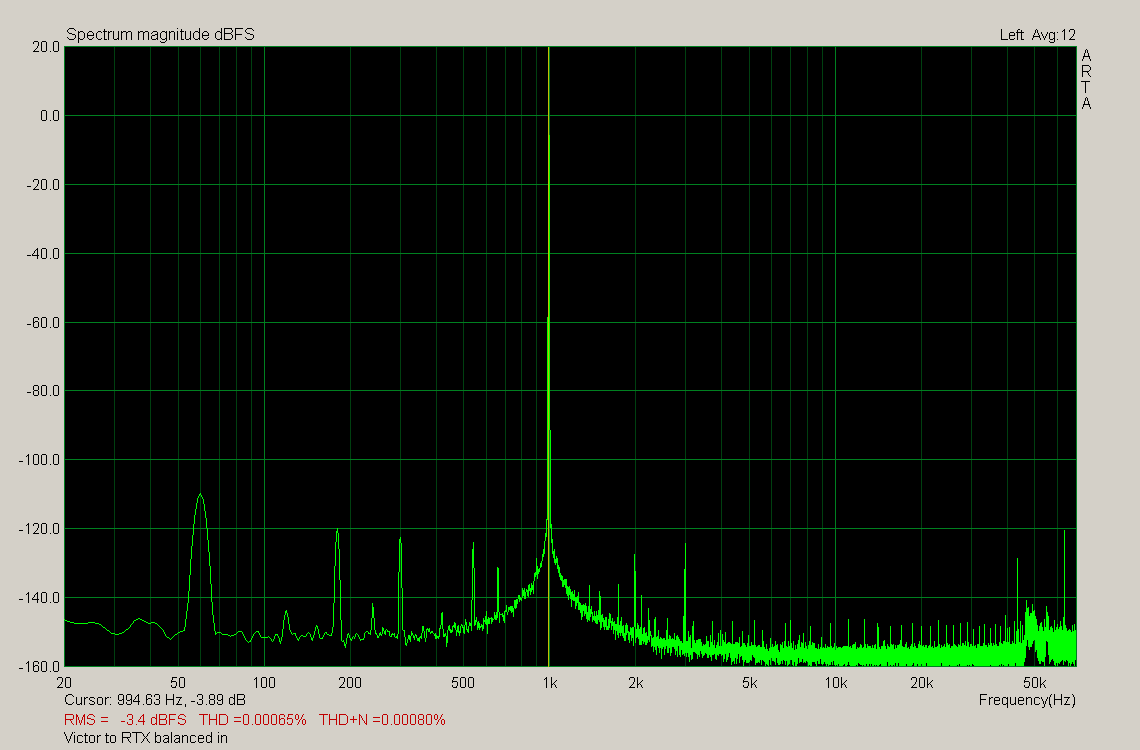
Task: Click the 0.0 dB axis label
Action: tap(49, 116)
